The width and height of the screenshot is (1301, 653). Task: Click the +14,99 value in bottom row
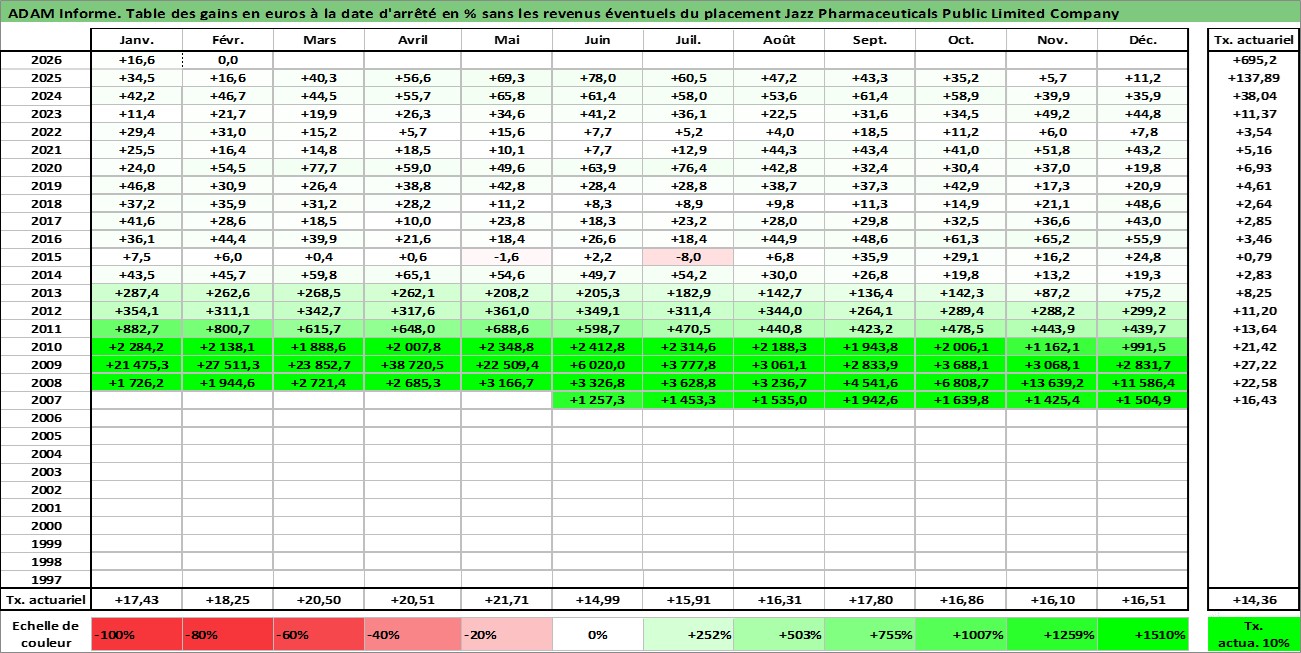[x=597, y=599]
